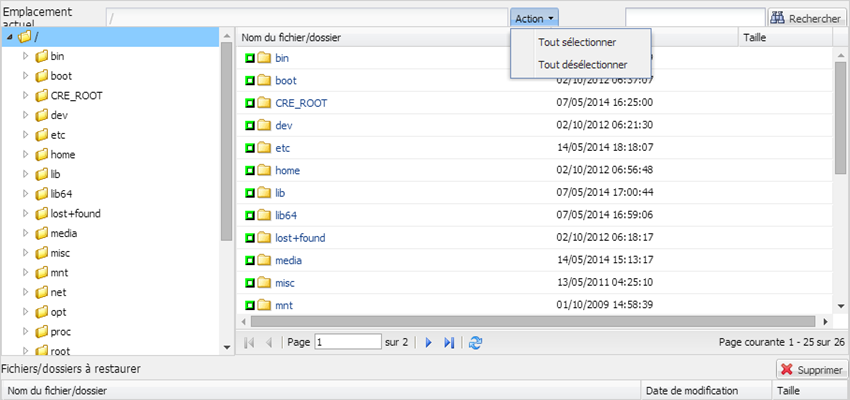The width and height of the screenshot is (850, 400).
Task: Click the lib64 folder icon in file list
Action: pyautogui.click(x=264, y=215)
